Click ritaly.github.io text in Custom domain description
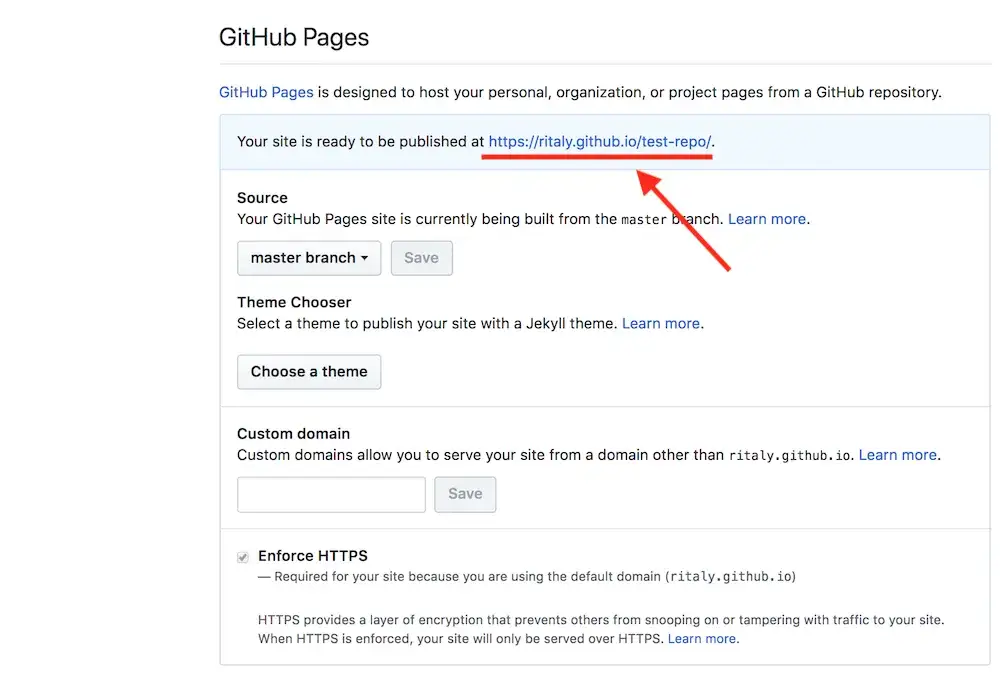This screenshot has height=676, width=1000. (x=789, y=456)
